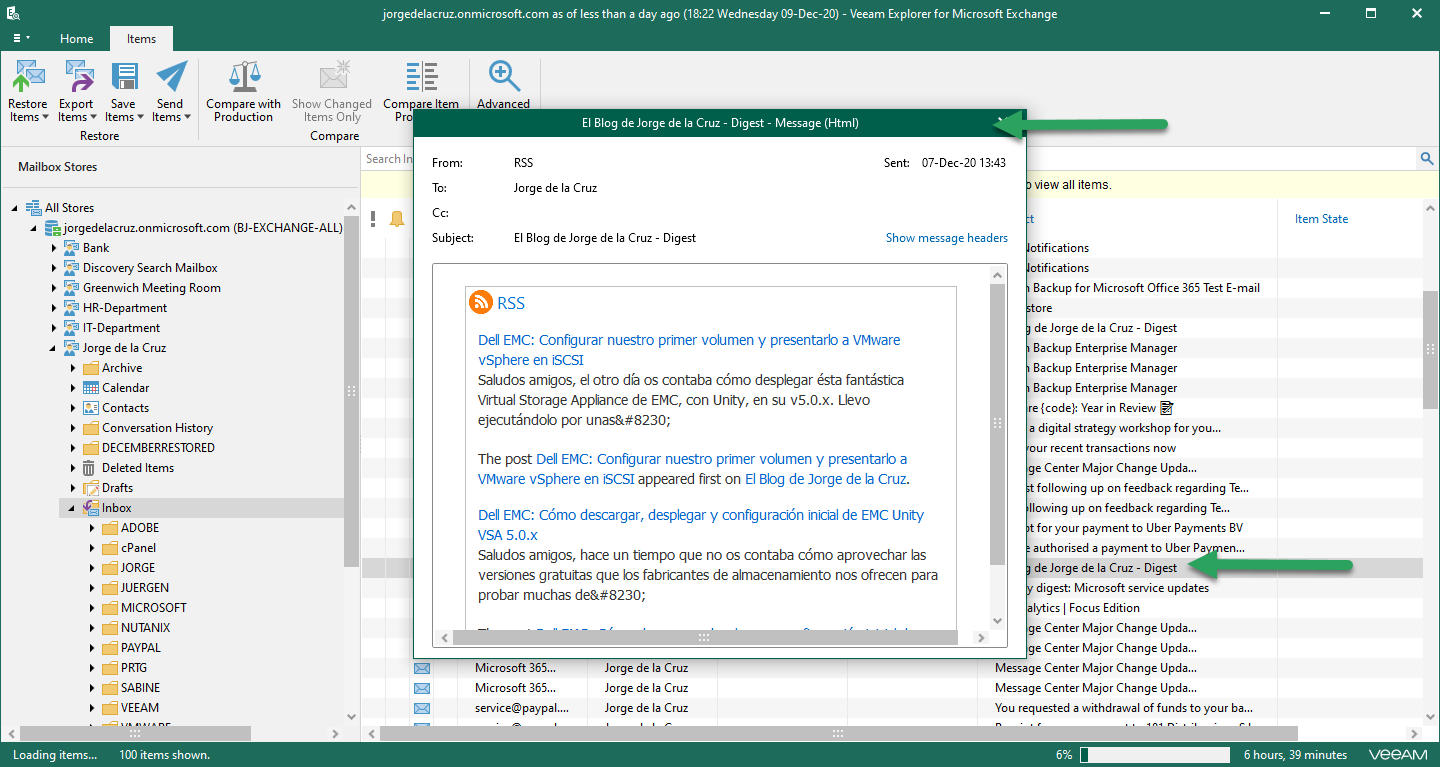Open the Export Items tool
The height and width of the screenshot is (767, 1440).
coord(76,91)
